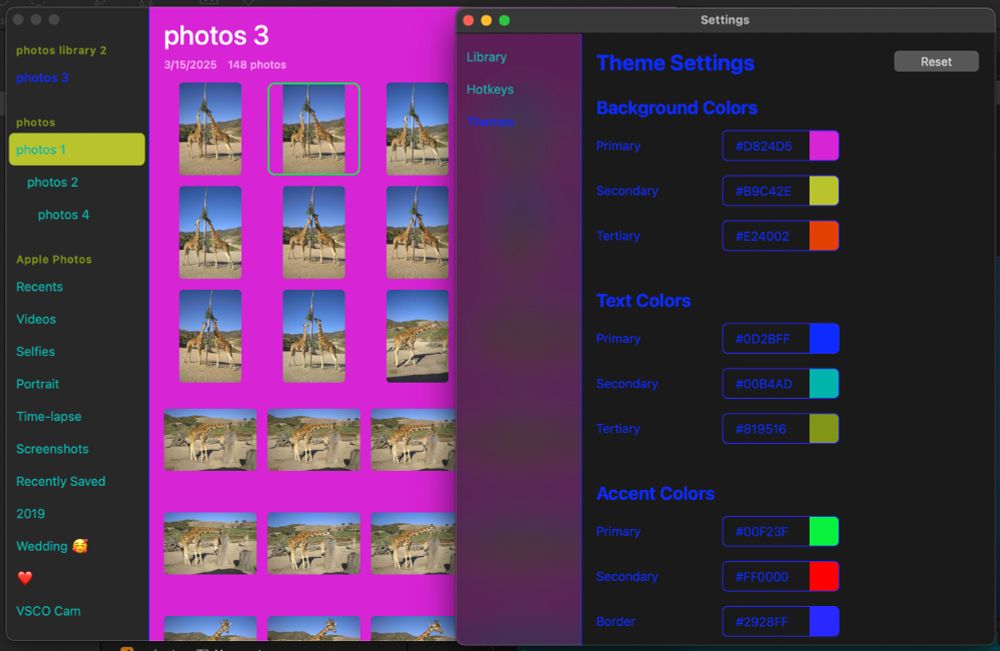Click the Apple Photos section heading
The width and height of the screenshot is (1000, 651).
tap(54, 260)
